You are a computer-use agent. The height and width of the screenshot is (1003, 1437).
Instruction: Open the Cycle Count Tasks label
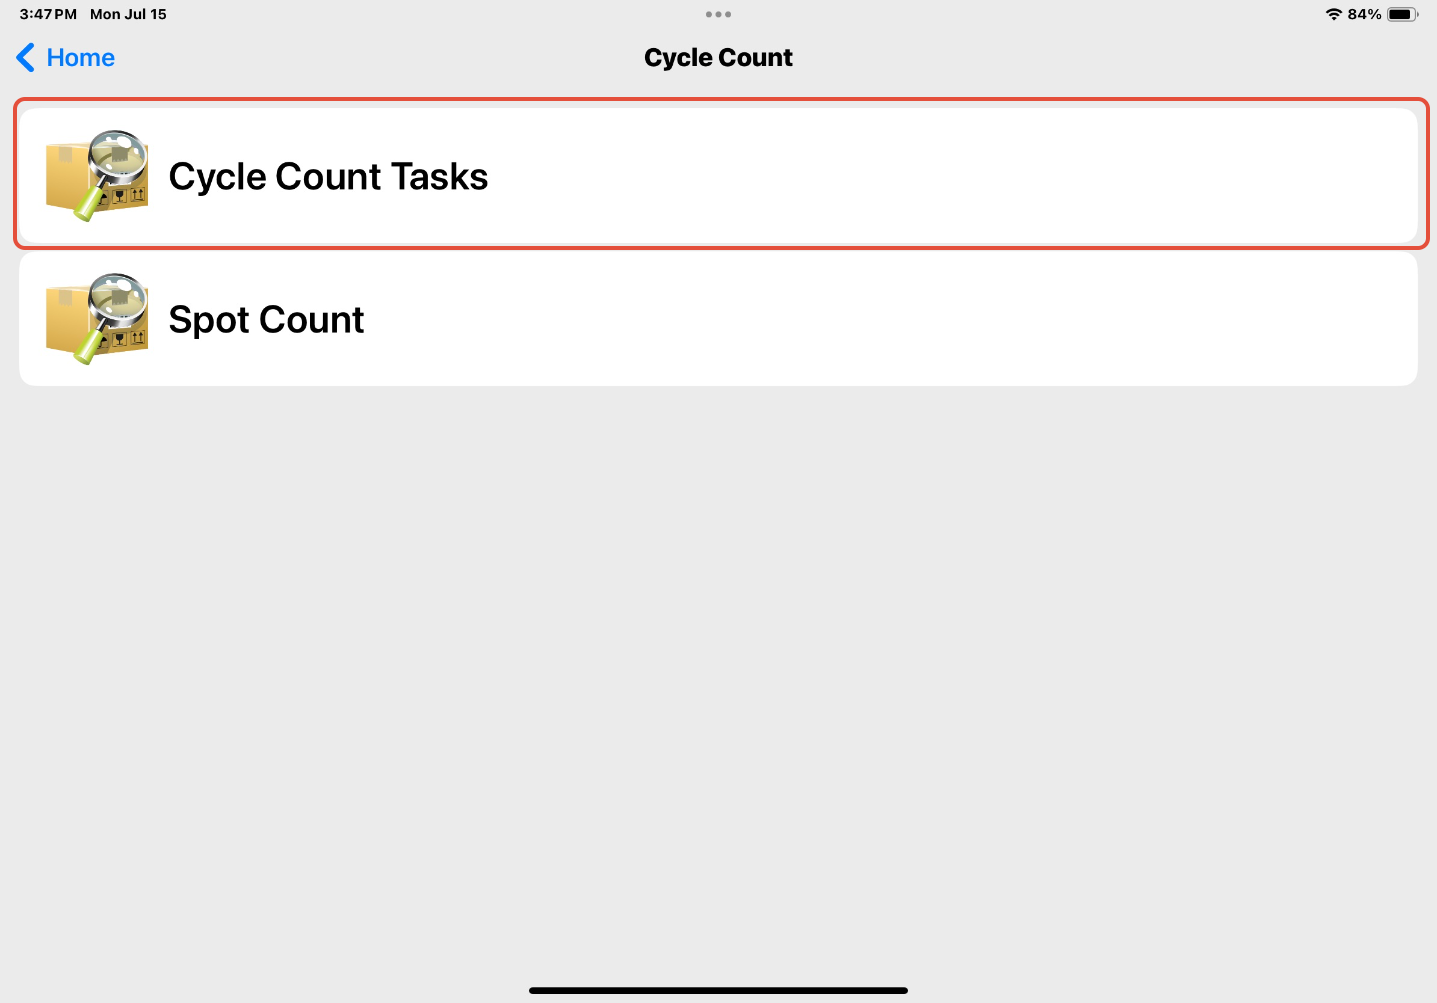328,177
